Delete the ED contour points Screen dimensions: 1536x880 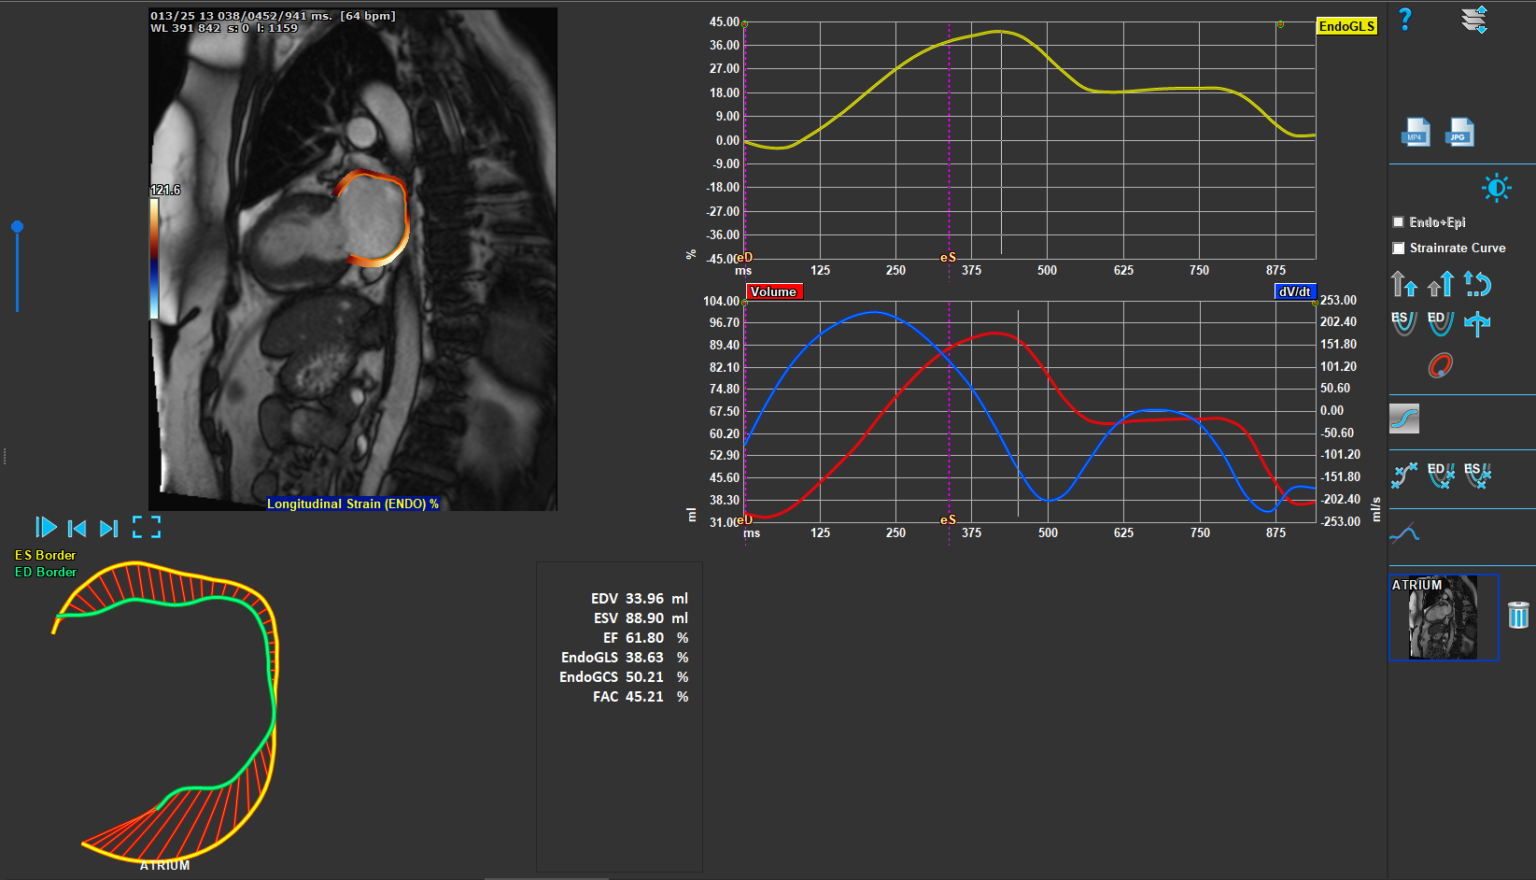[x=1440, y=475]
